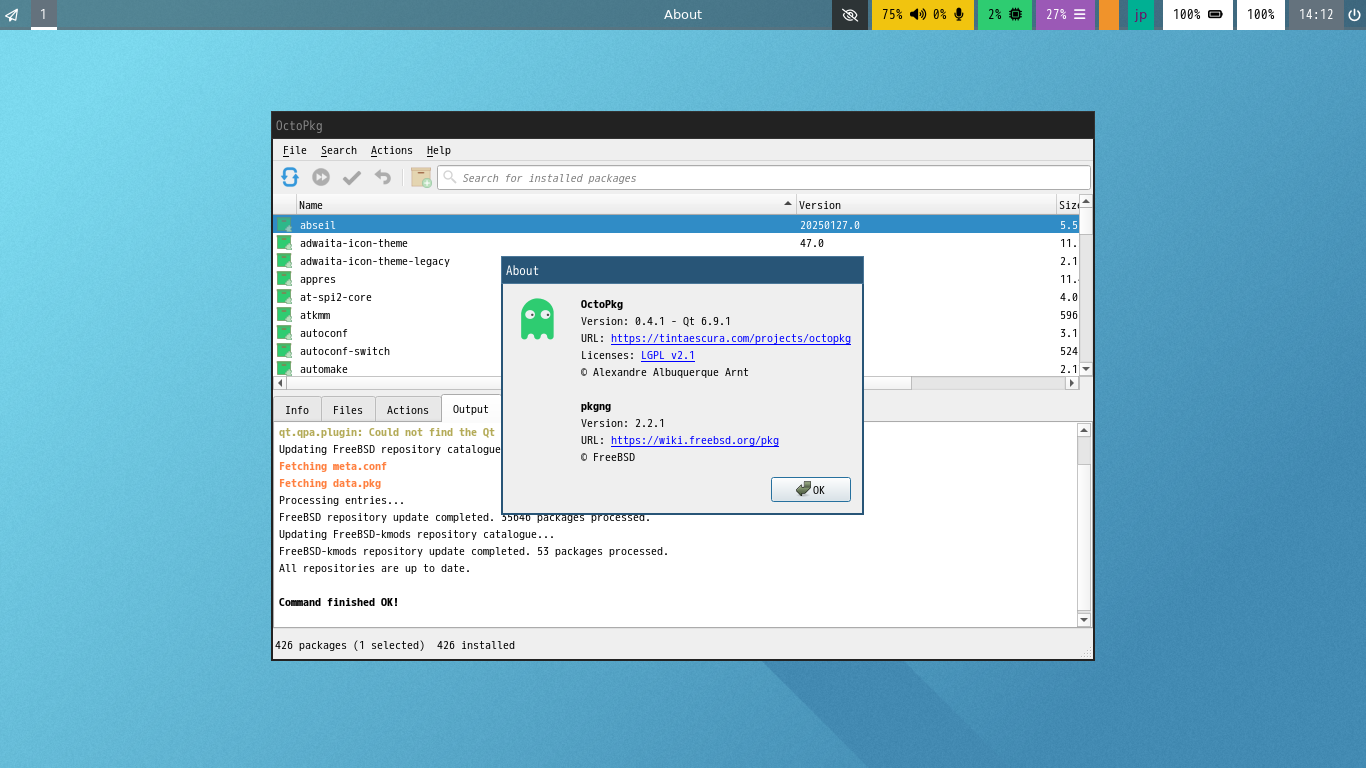Click the undo cancel toolbar icon

point(383,177)
